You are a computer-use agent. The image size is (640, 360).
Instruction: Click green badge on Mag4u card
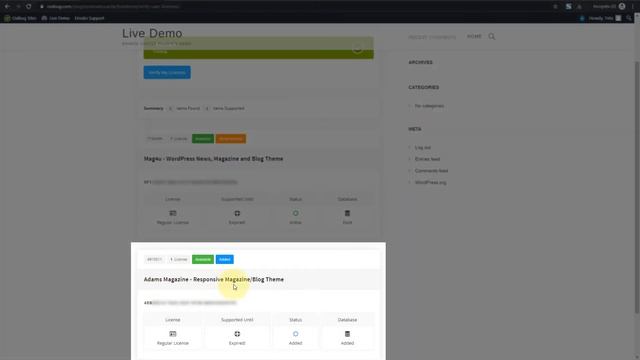coord(203,139)
